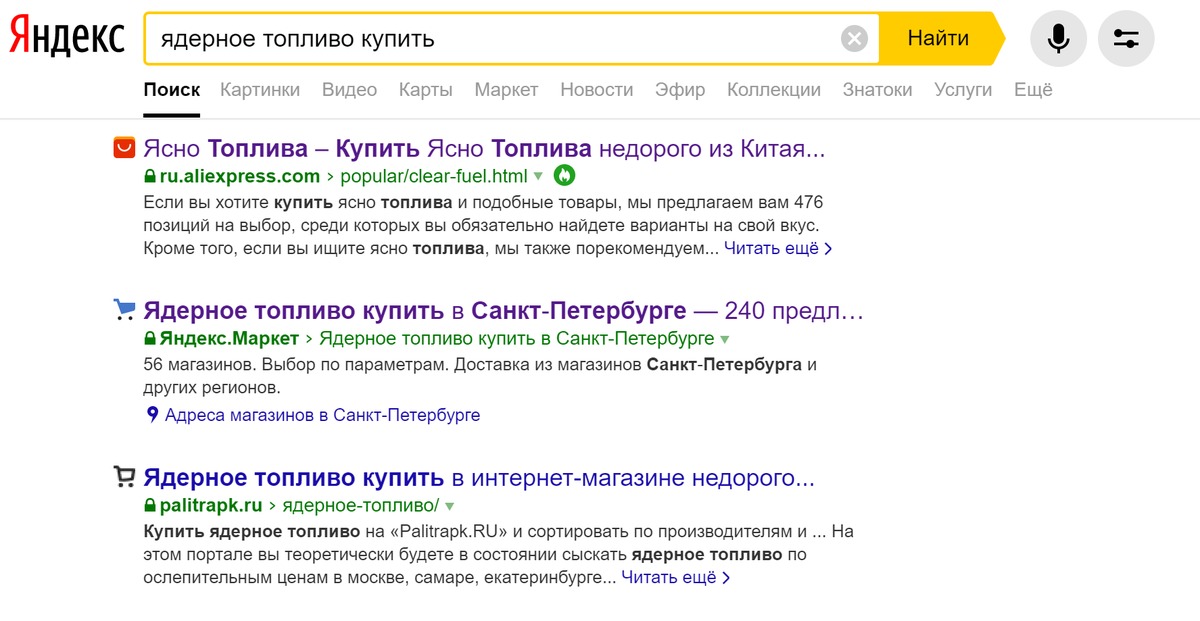Focus the search input field
Image resolution: width=1200 pixels, height=621 pixels.
click(x=490, y=39)
